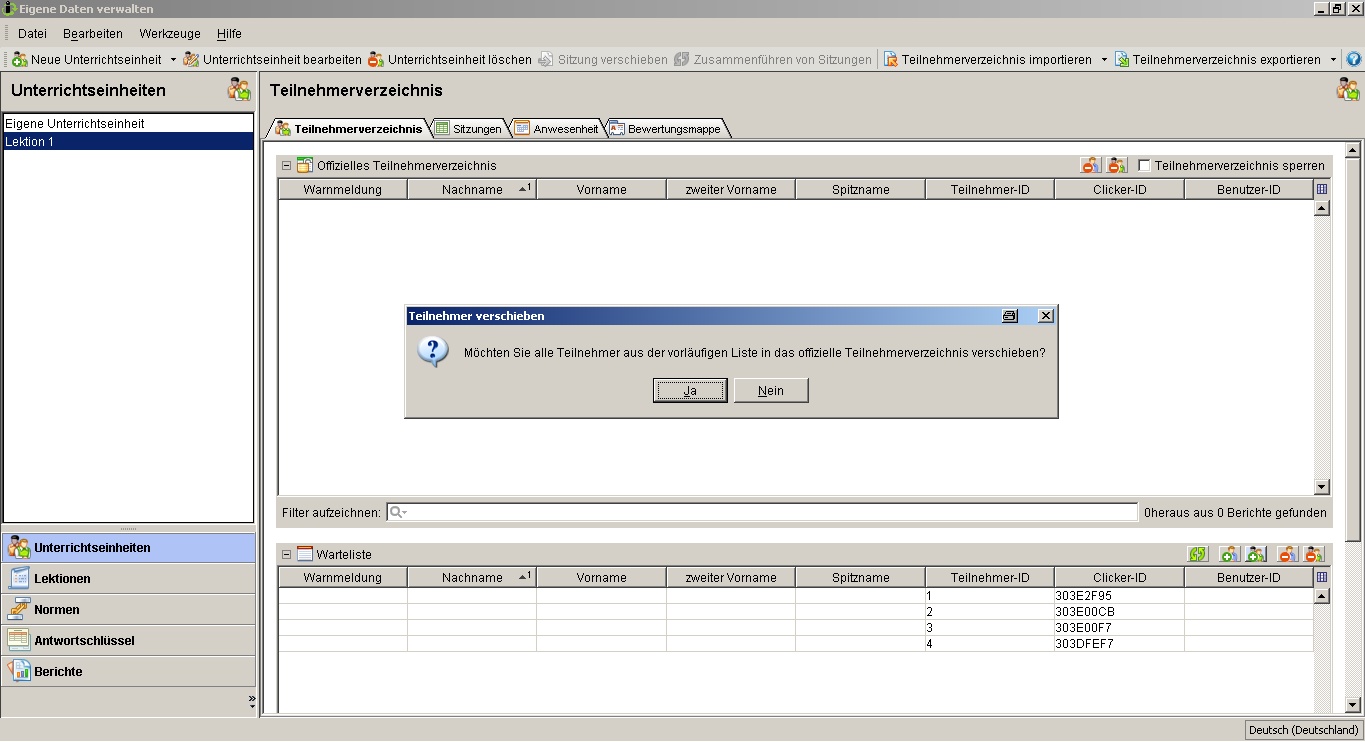Click the Ja button in the dialog
Viewport: 1365px width, 742px height.
pos(690,390)
